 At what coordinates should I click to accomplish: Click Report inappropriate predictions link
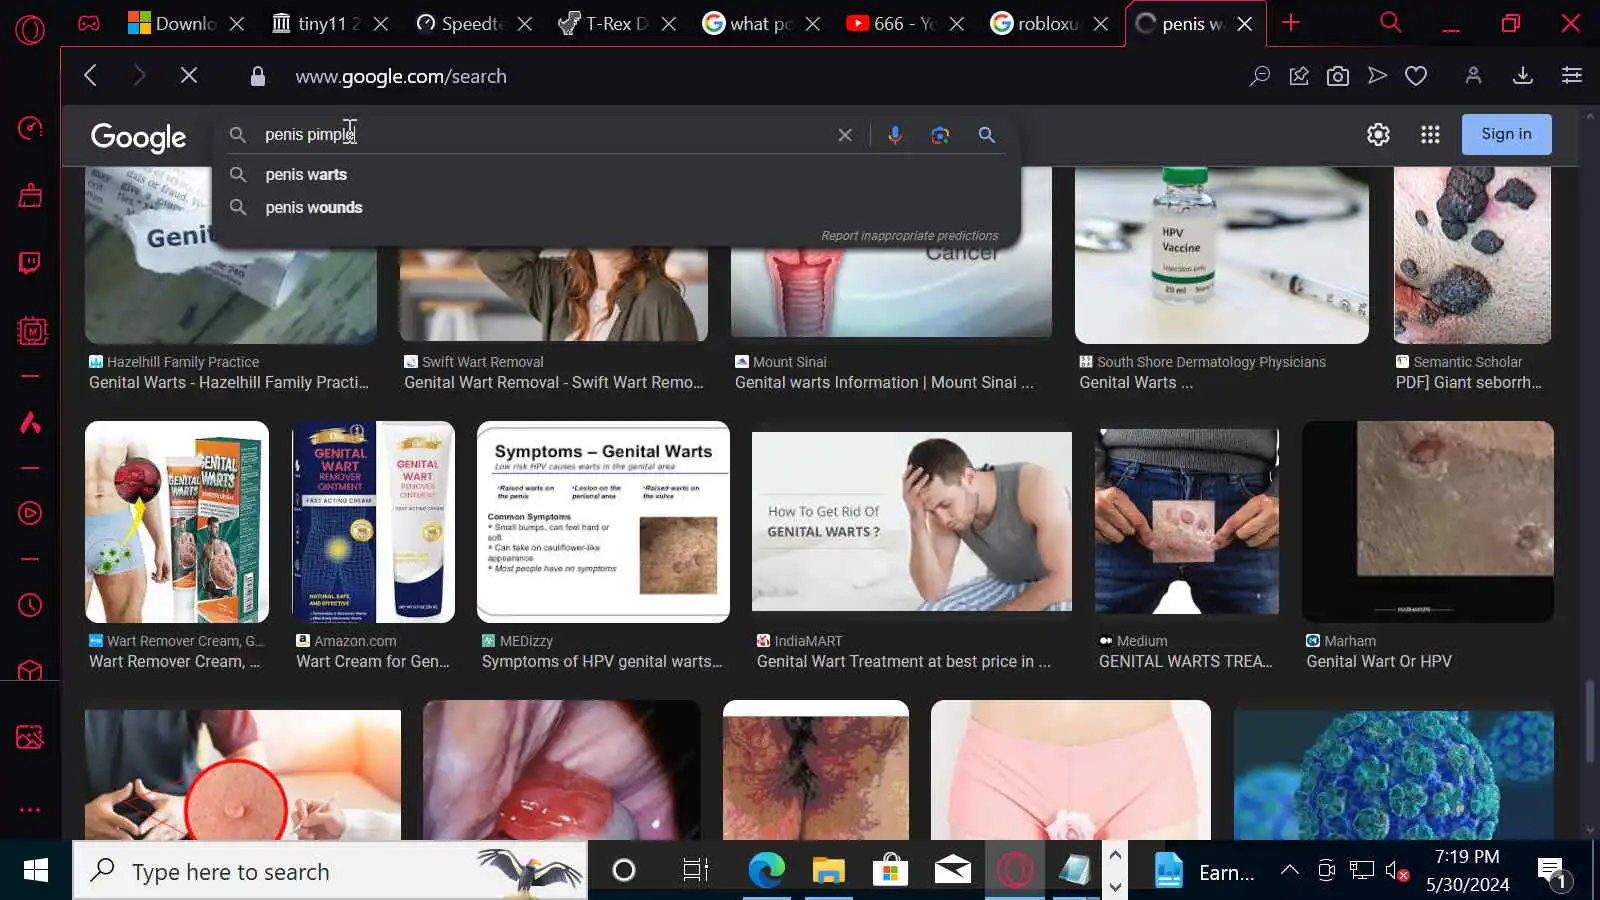click(909, 236)
